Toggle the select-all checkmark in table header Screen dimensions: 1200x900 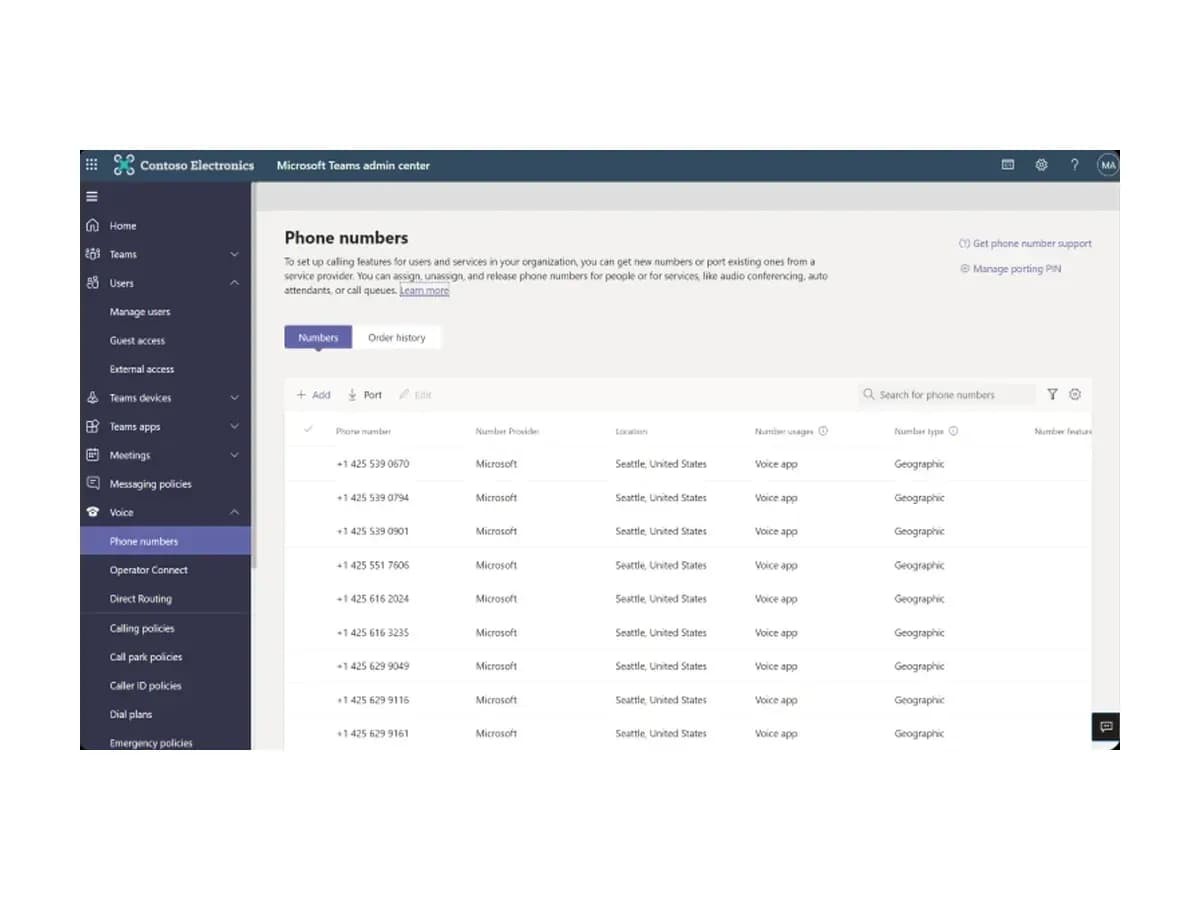point(308,429)
